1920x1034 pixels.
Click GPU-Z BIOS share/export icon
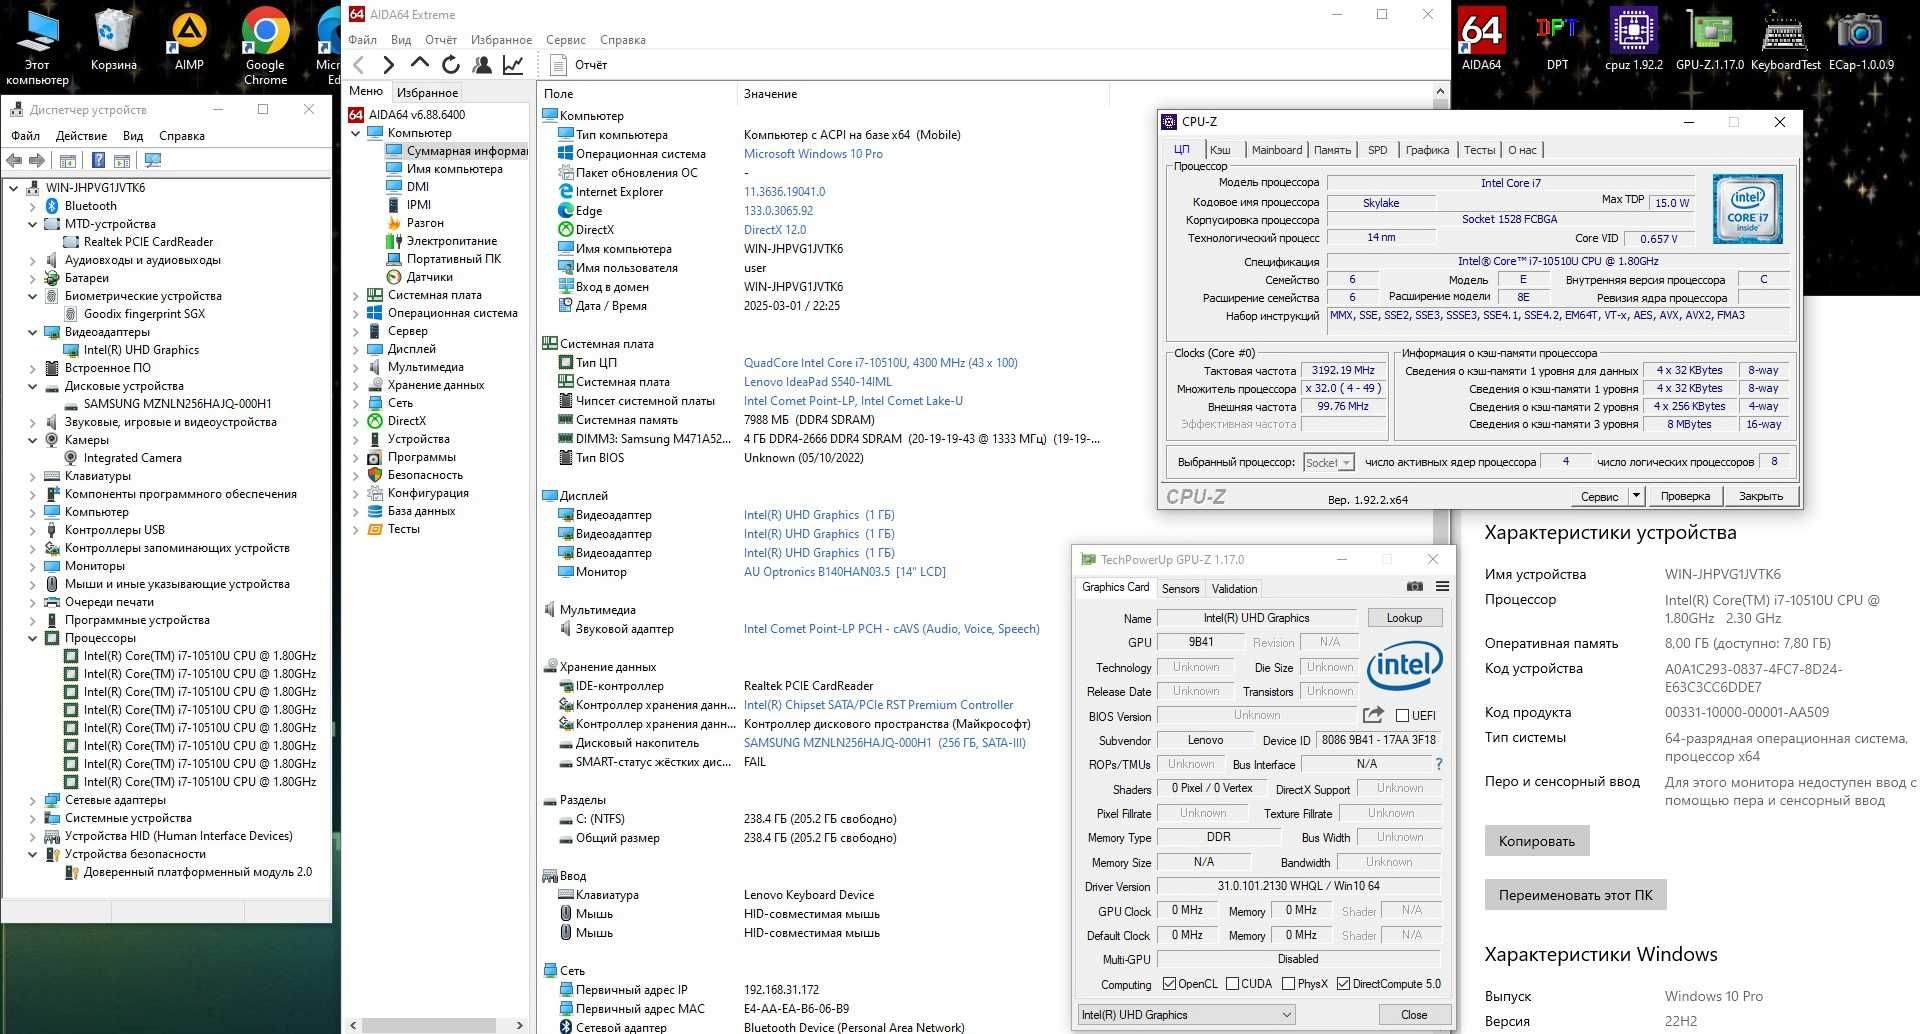(x=1373, y=715)
